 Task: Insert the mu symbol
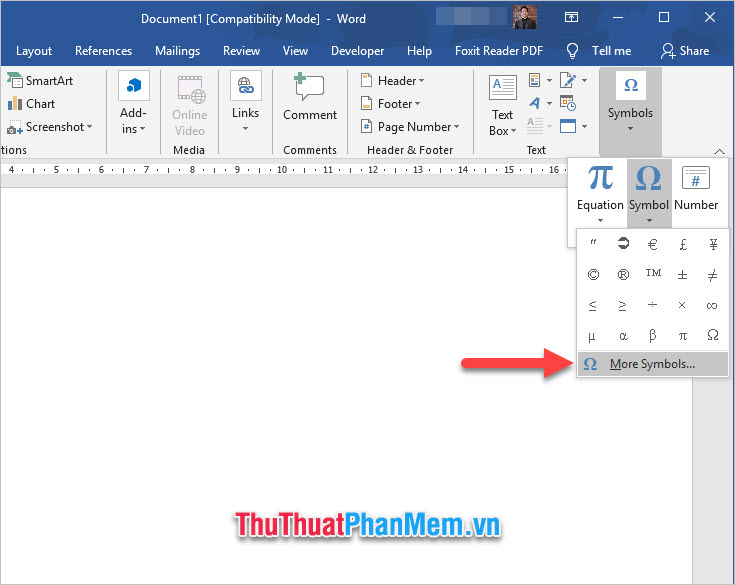592,336
